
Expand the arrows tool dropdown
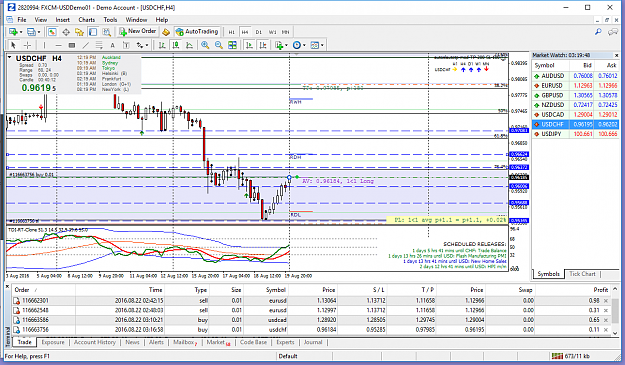[x=147, y=45]
